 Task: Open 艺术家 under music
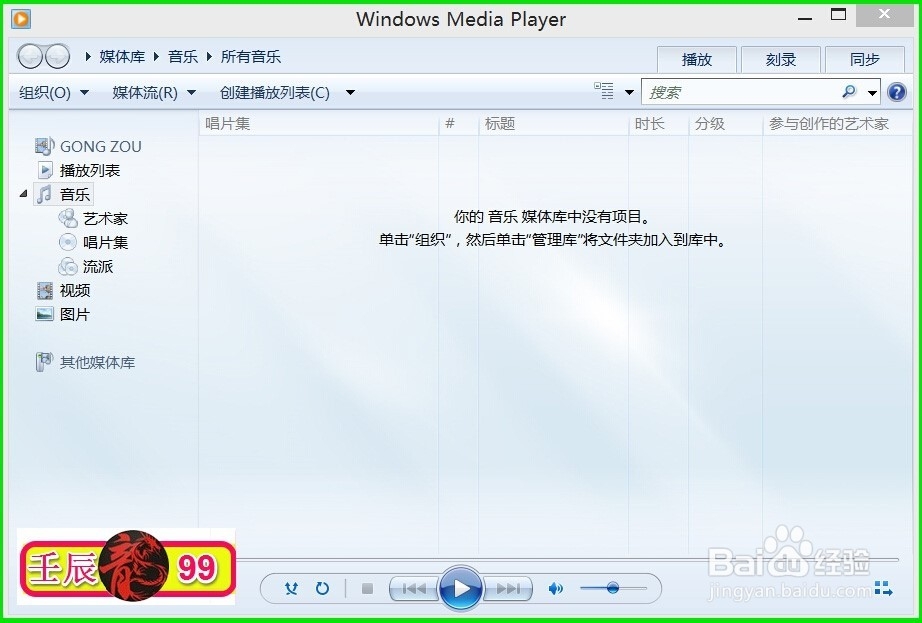tap(93, 218)
